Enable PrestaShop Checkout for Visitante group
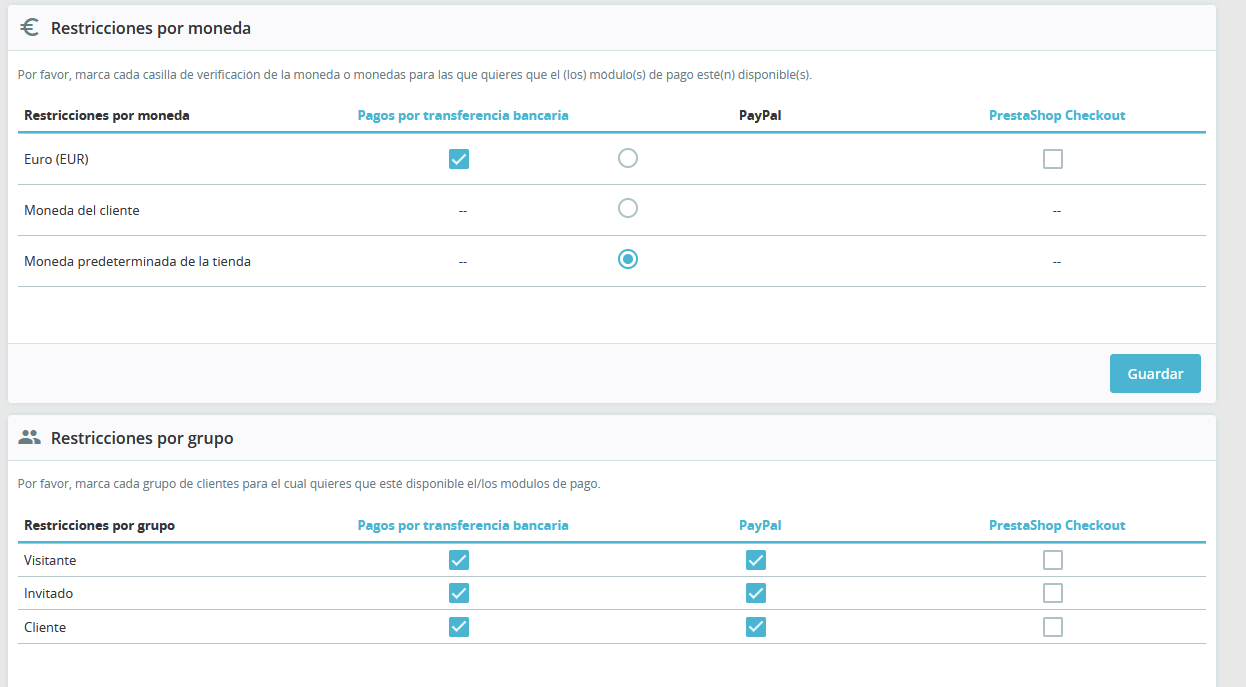 pyautogui.click(x=1052, y=560)
